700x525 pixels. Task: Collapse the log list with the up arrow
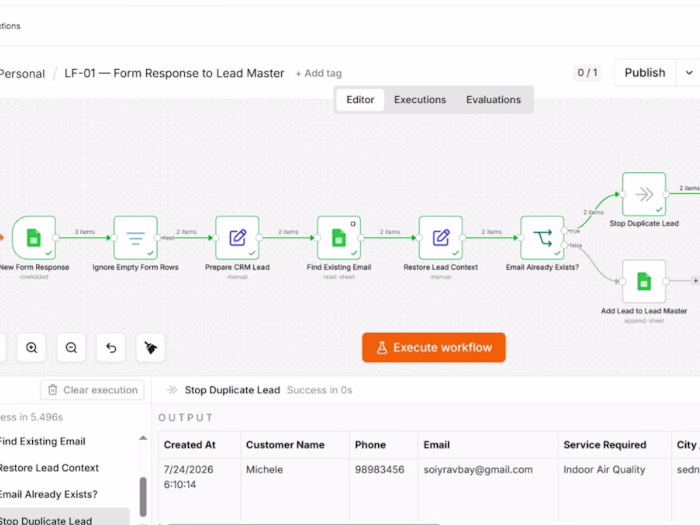click(x=143, y=438)
